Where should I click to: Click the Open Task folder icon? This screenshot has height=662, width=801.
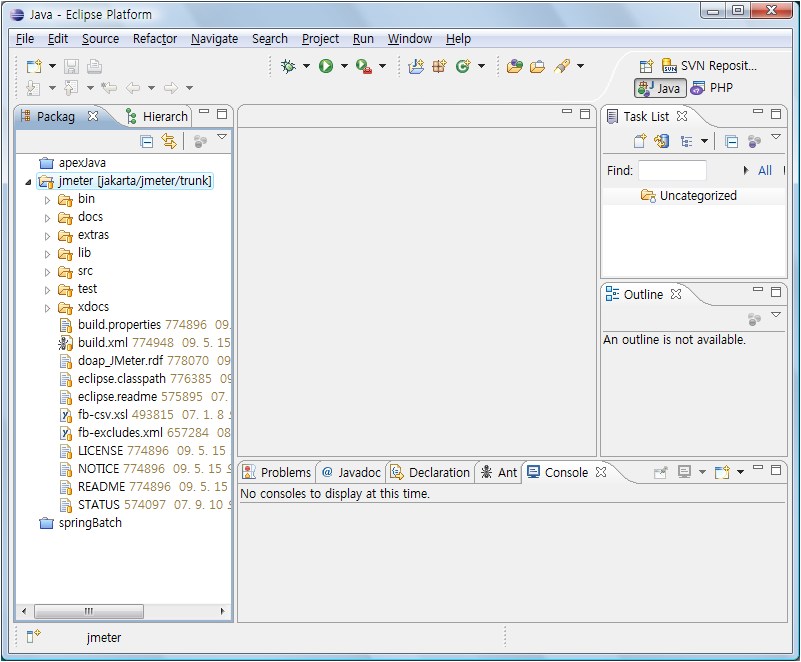[537, 66]
